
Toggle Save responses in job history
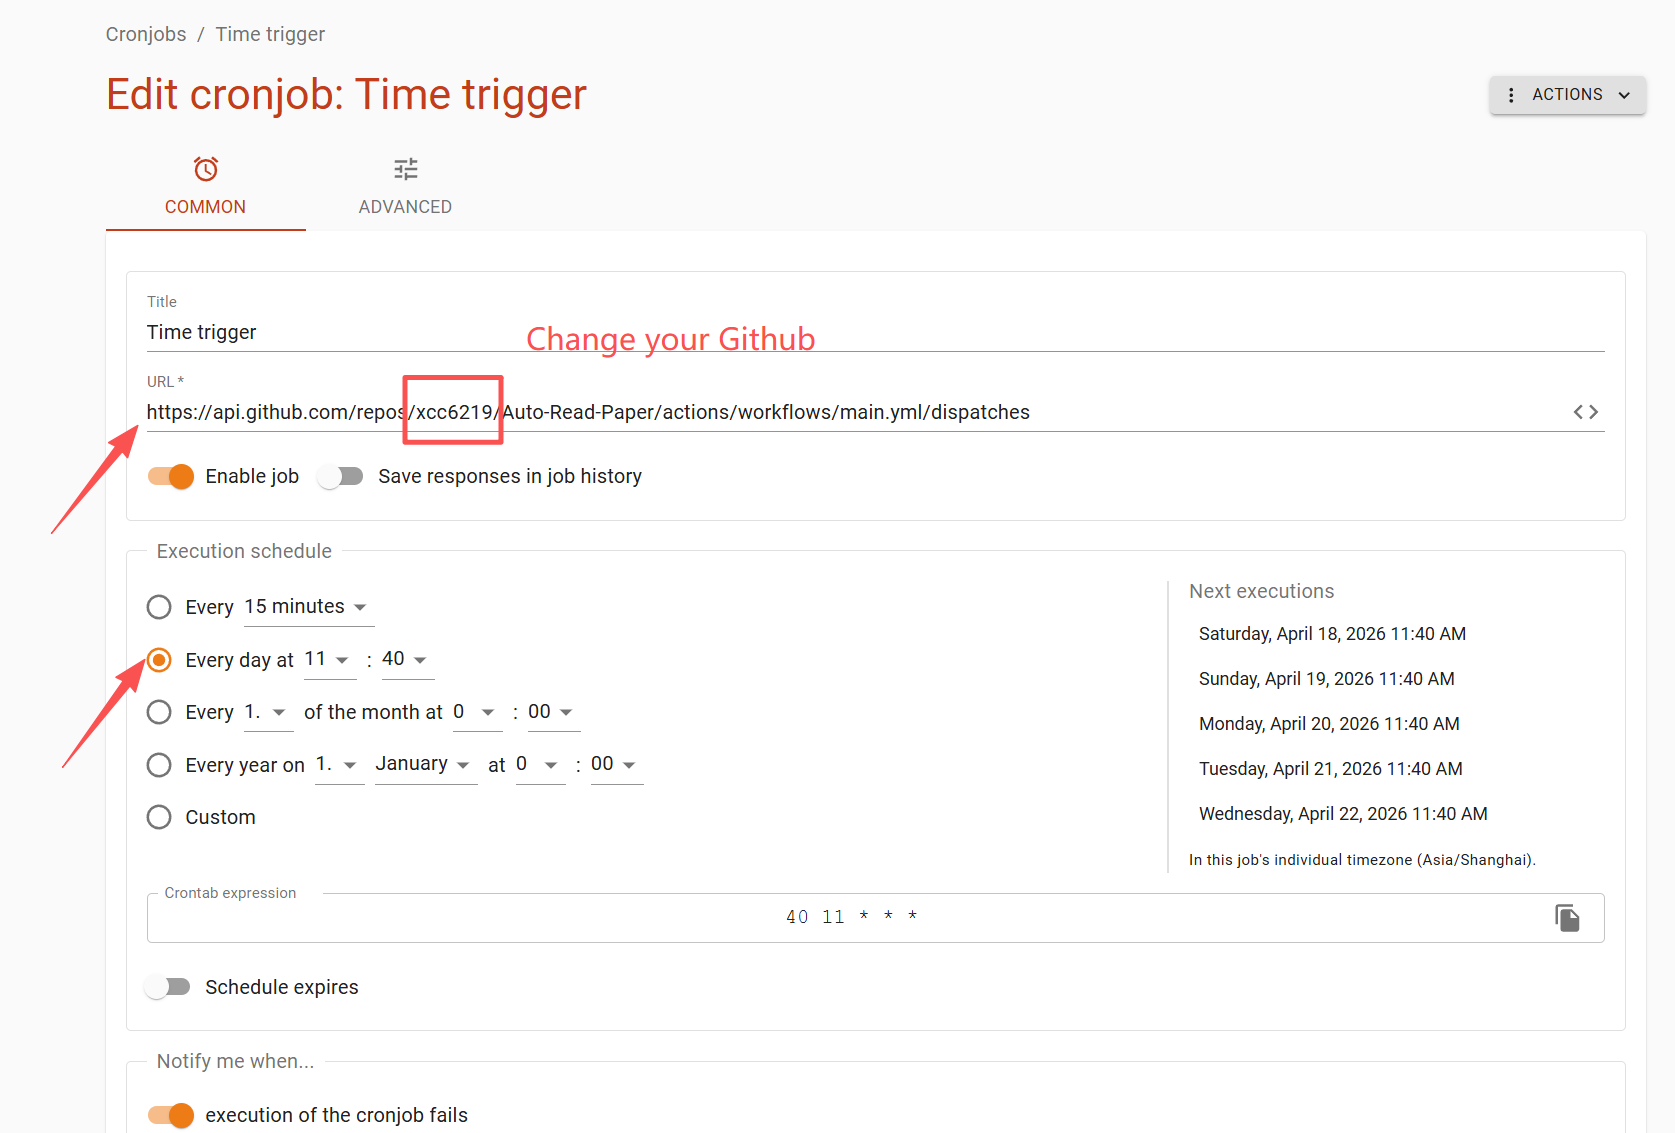click(340, 477)
